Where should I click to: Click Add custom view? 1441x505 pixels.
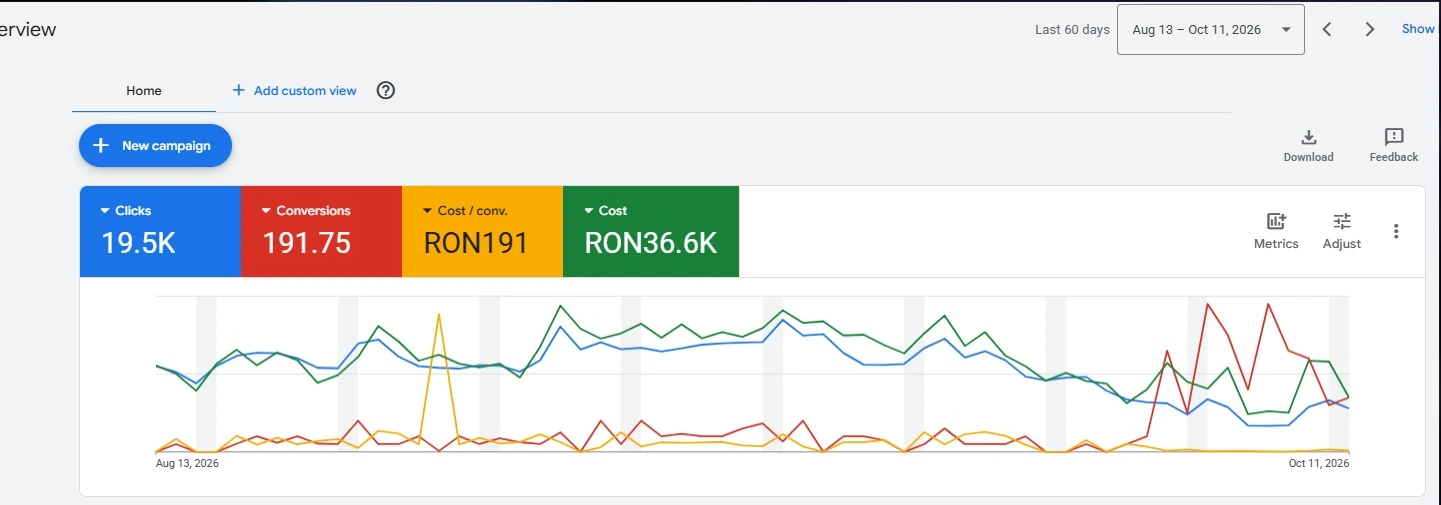click(294, 91)
